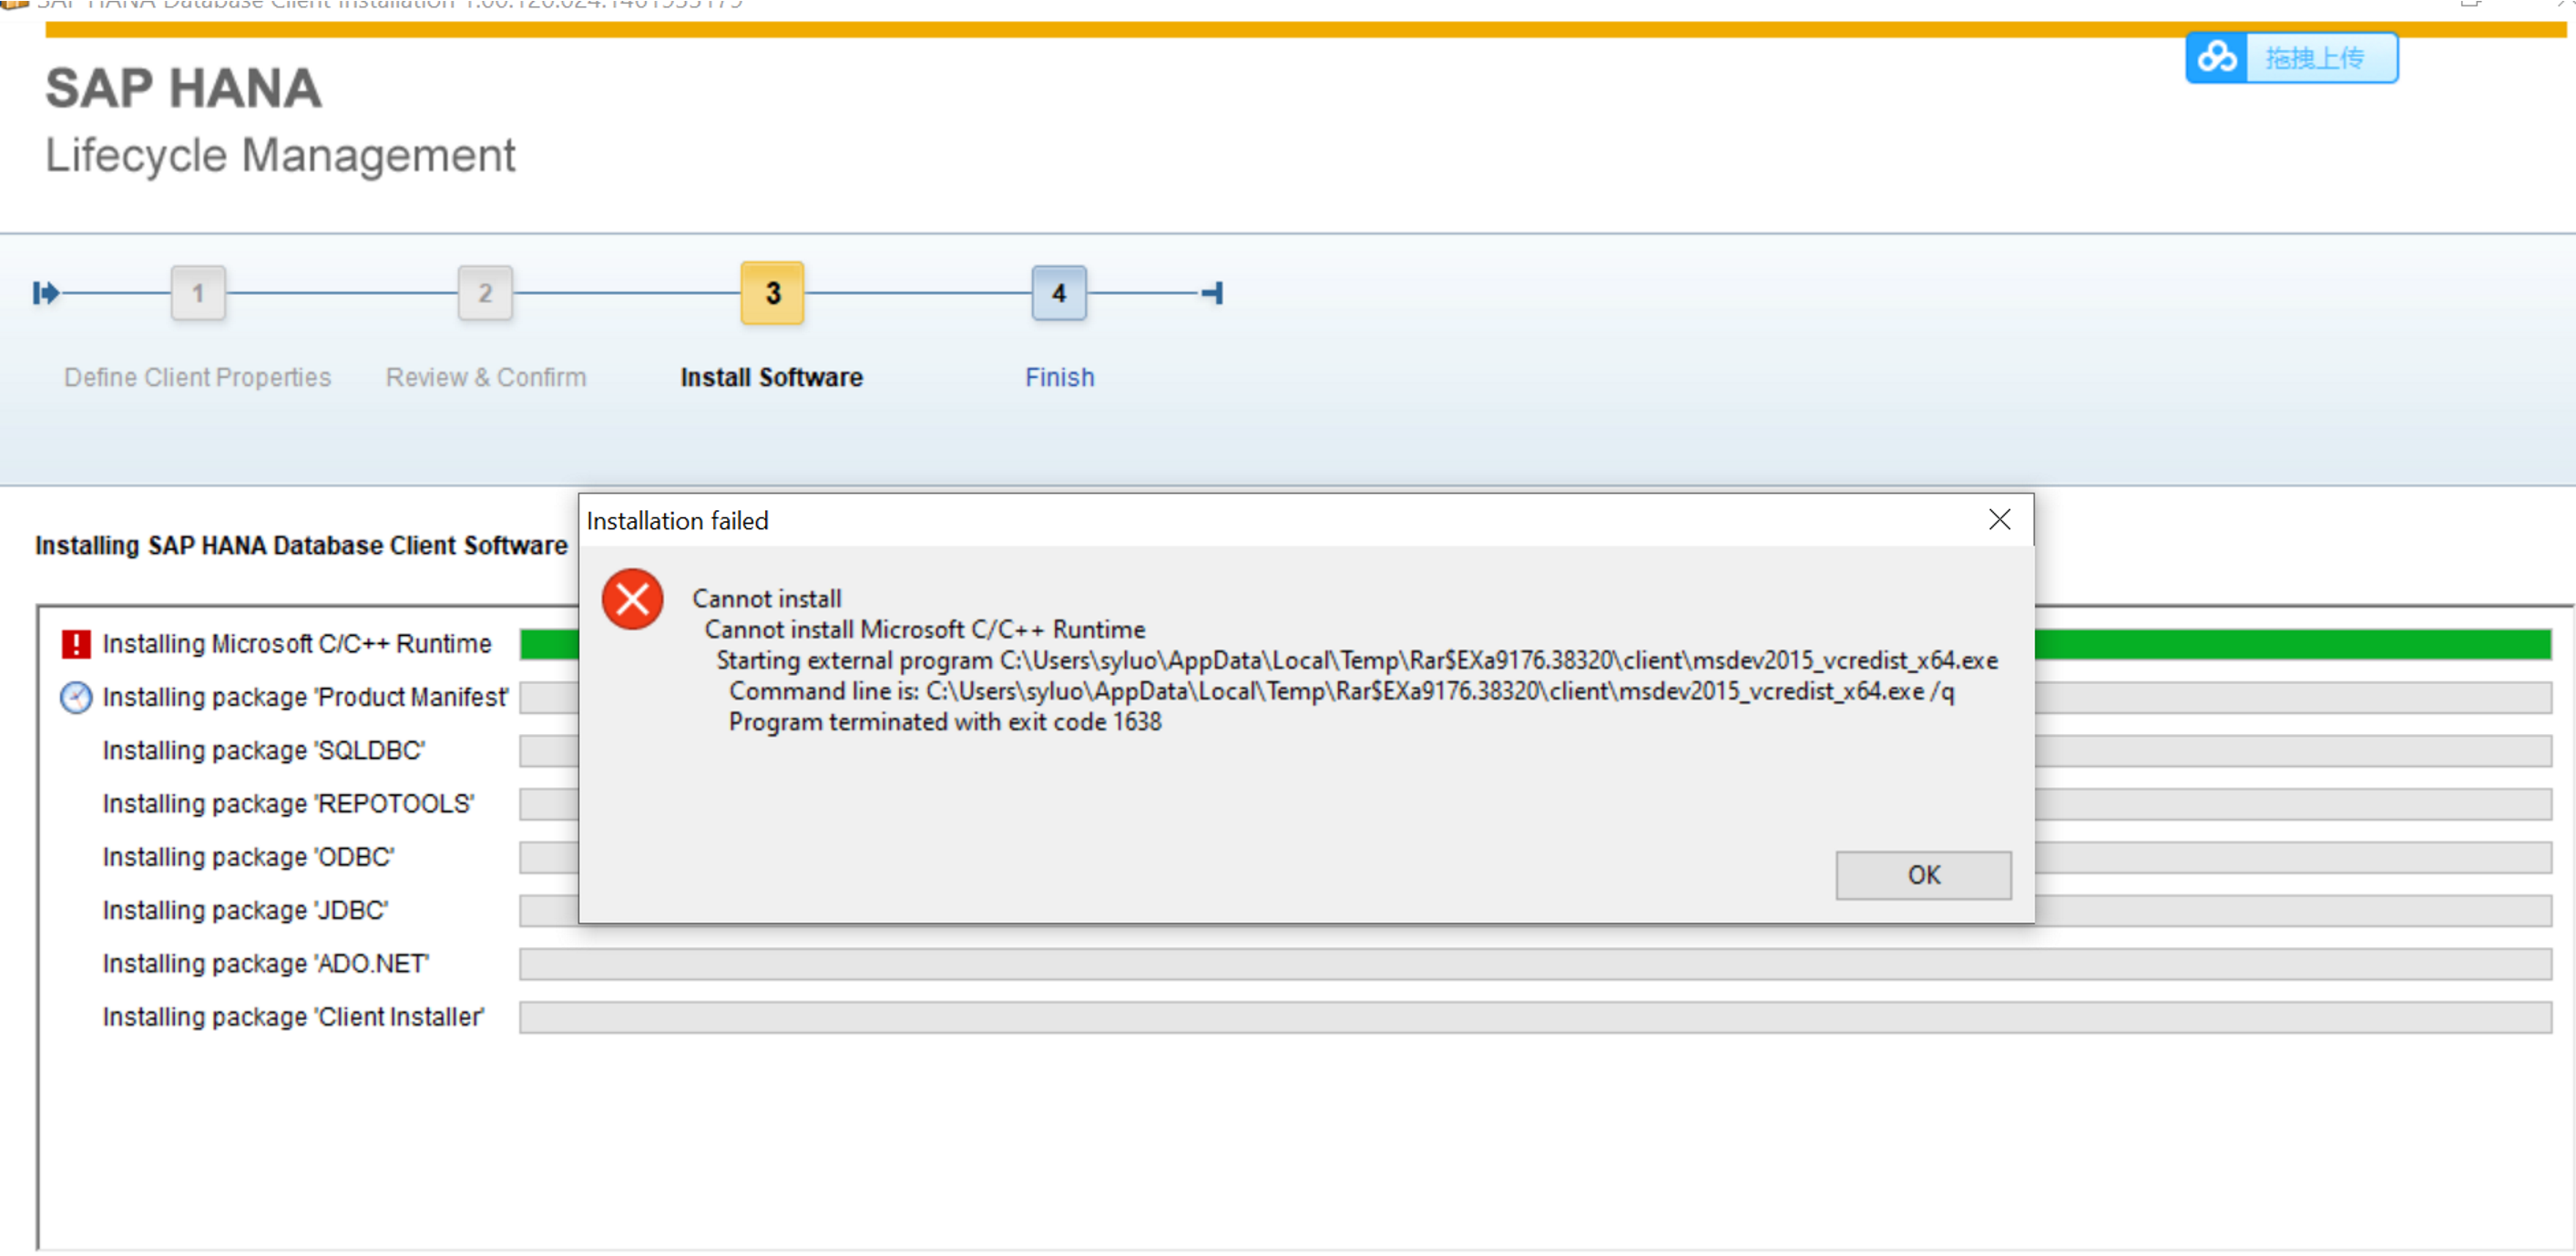This screenshot has width=2576, height=1256.
Task: Select the 'Installing package JDBC' row
Action: click(x=245, y=910)
